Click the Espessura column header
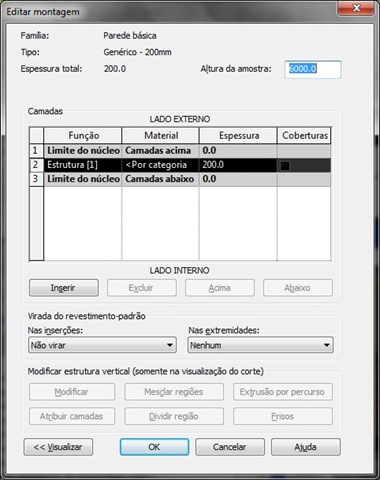This screenshot has width=380, height=480. pos(238,136)
